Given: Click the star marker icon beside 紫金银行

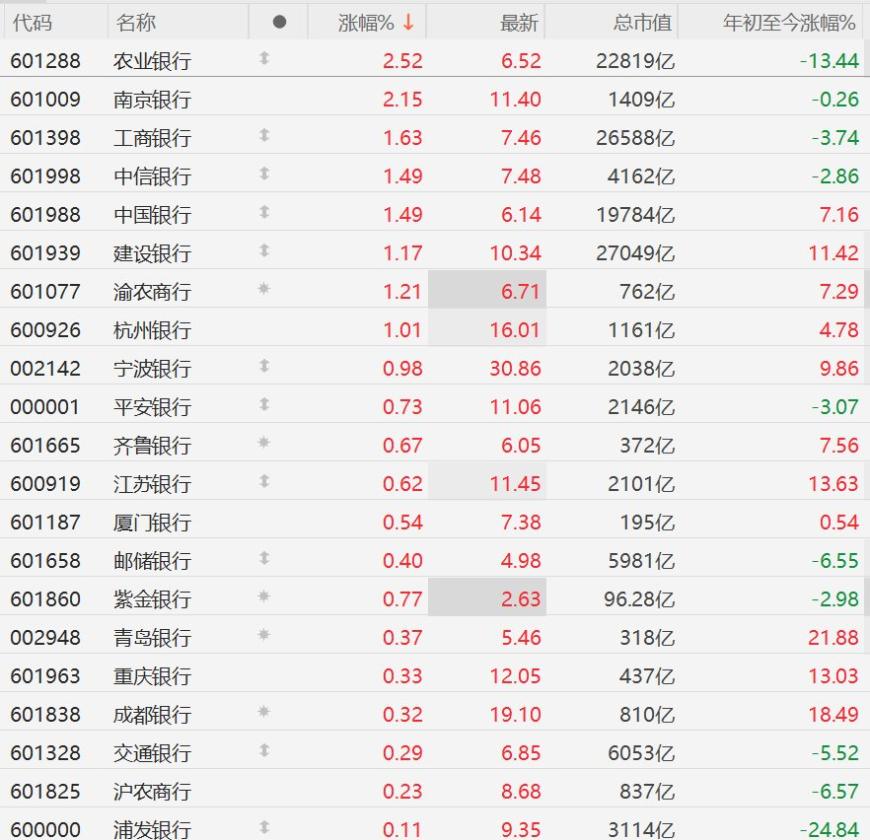Looking at the screenshot, I should (264, 596).
